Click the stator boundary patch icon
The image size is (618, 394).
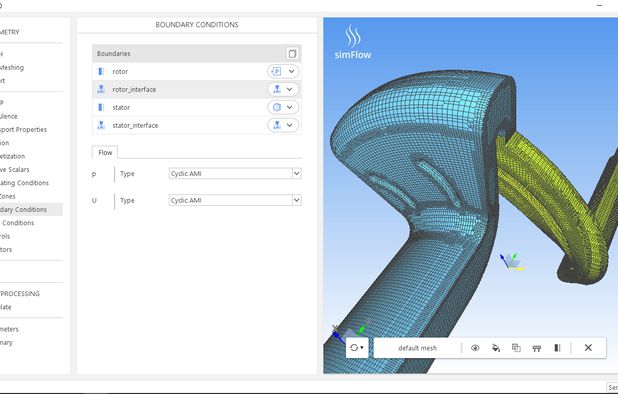coord(101,108)
